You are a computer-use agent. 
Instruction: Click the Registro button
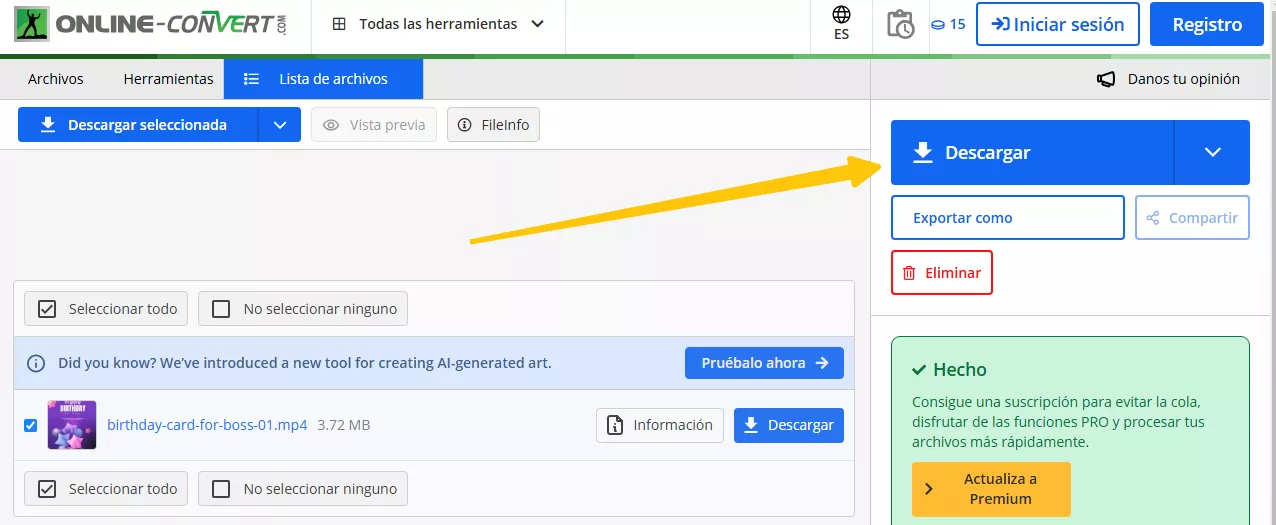tap(1207, 24)
